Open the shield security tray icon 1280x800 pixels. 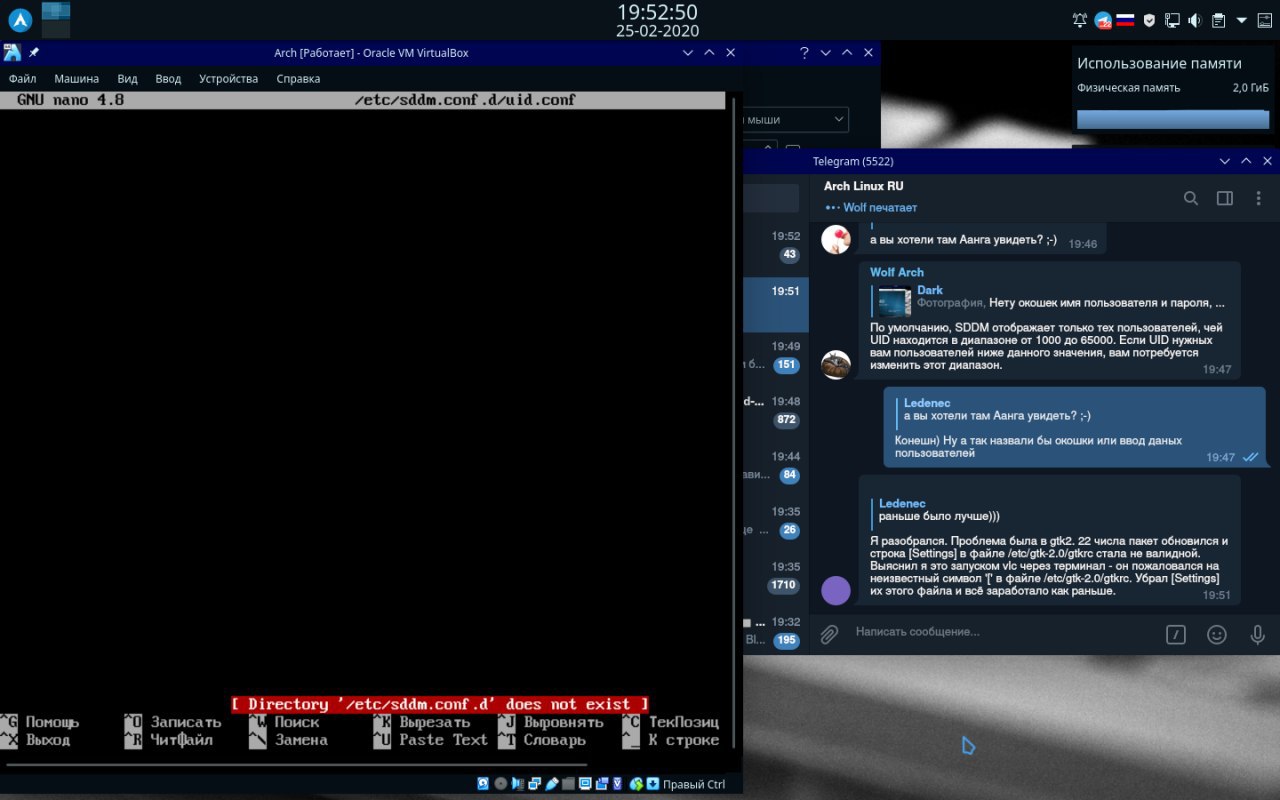click(1150, 20)
